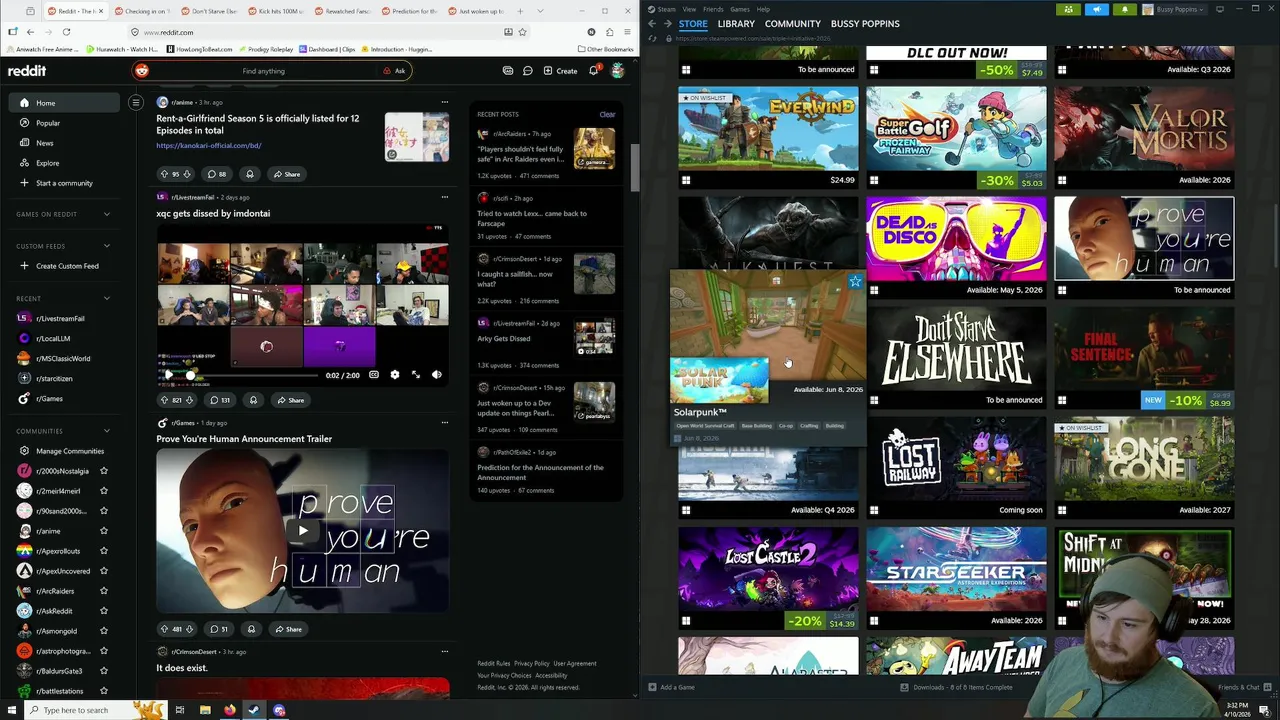The width and height of the screenshot is (1280, 720).
Task: Mute the xqc video volume
Action: pyautogui.click(x=436, y=375)
